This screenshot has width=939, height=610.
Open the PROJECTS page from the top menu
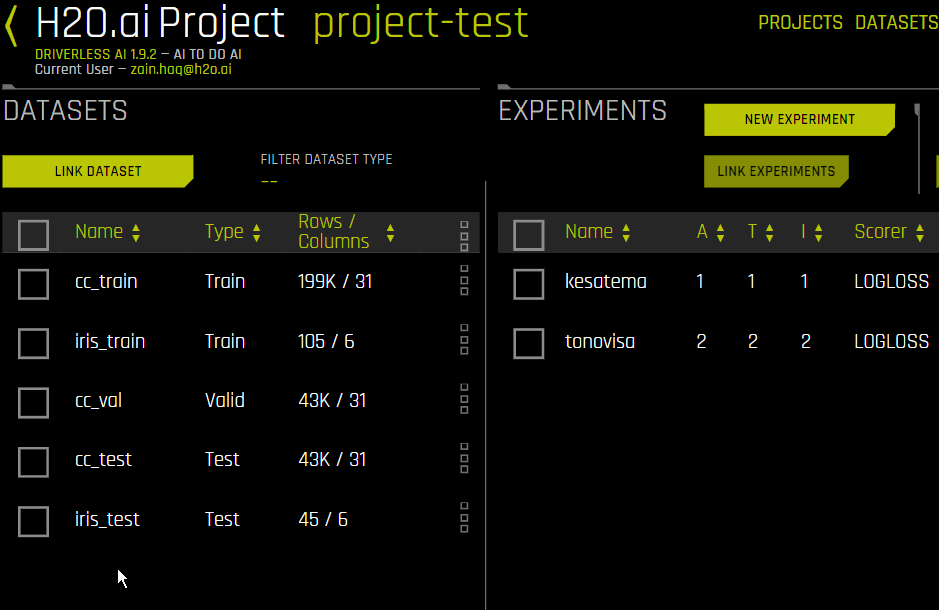800,22
